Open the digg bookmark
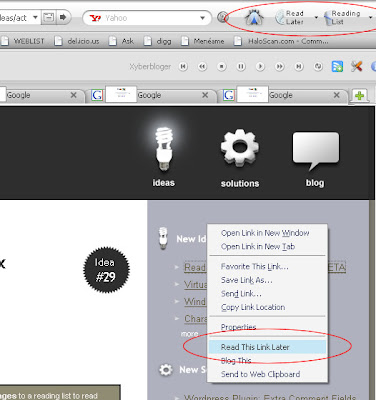This screenshot has height=400, width=376. 157,41
